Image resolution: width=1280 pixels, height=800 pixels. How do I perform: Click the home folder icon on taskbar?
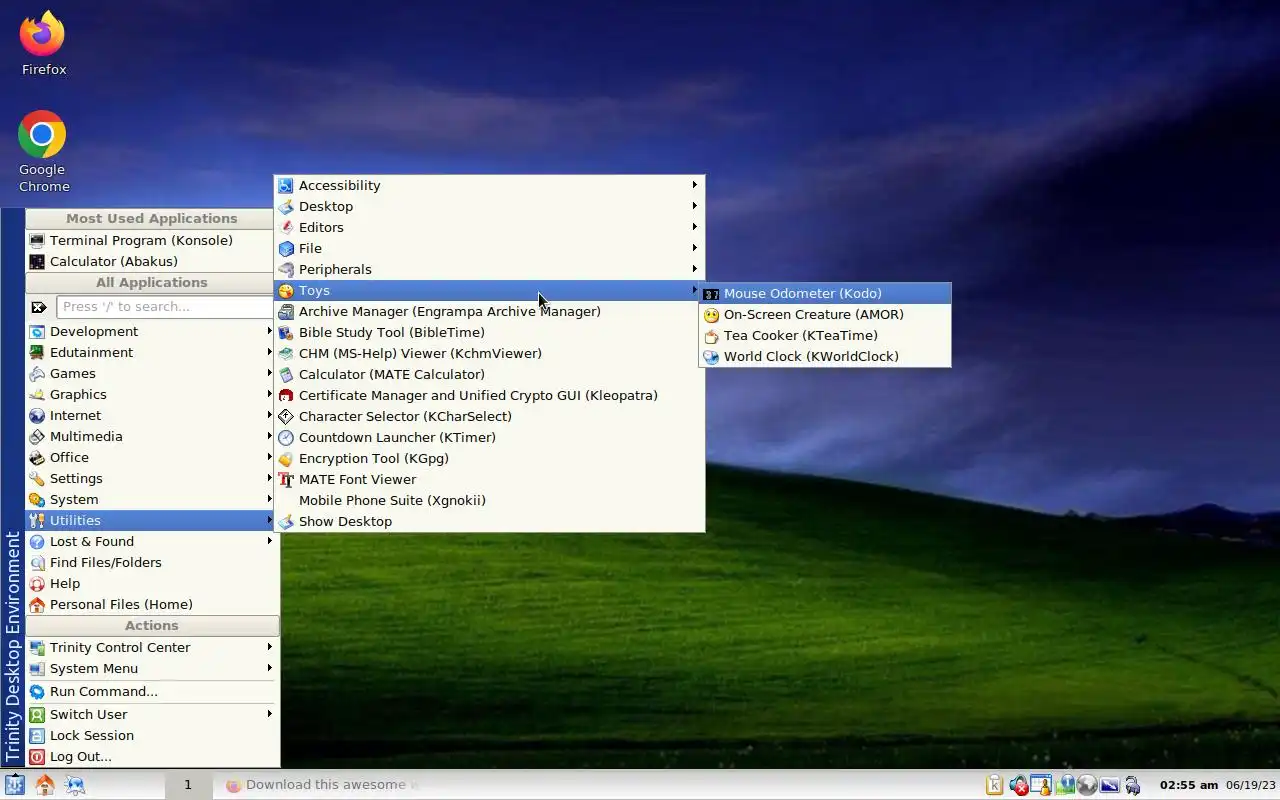(x=45, y=785)
